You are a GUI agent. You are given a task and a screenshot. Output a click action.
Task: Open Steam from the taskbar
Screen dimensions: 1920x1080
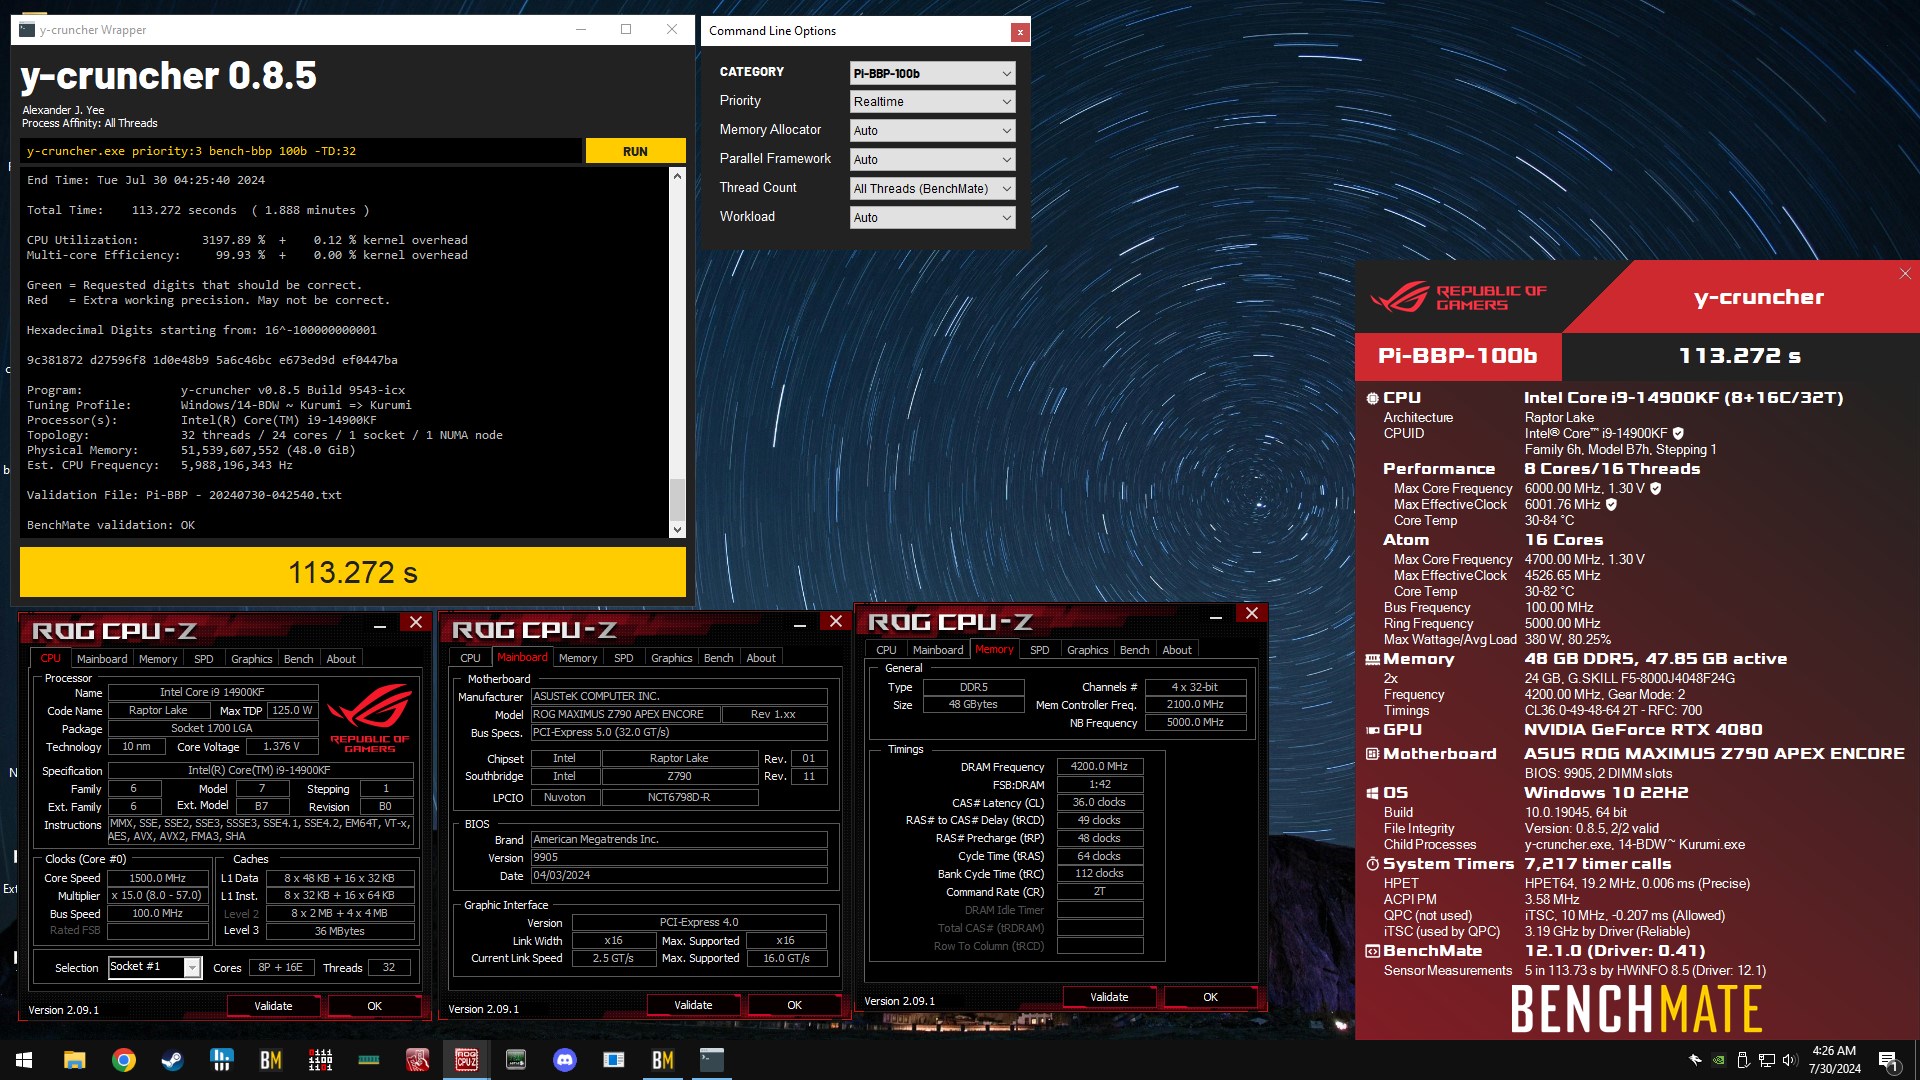point(172,1060)
